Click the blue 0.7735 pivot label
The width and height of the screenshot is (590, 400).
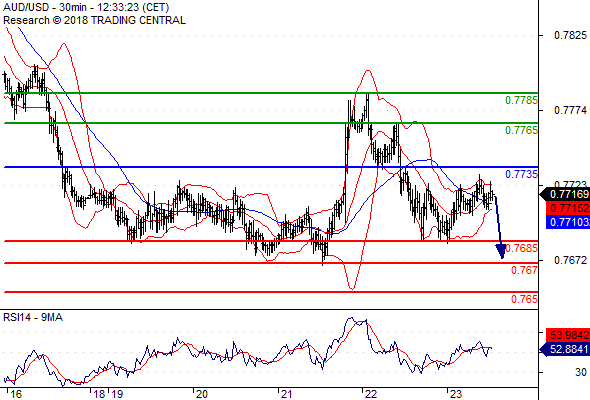point(522,174)
